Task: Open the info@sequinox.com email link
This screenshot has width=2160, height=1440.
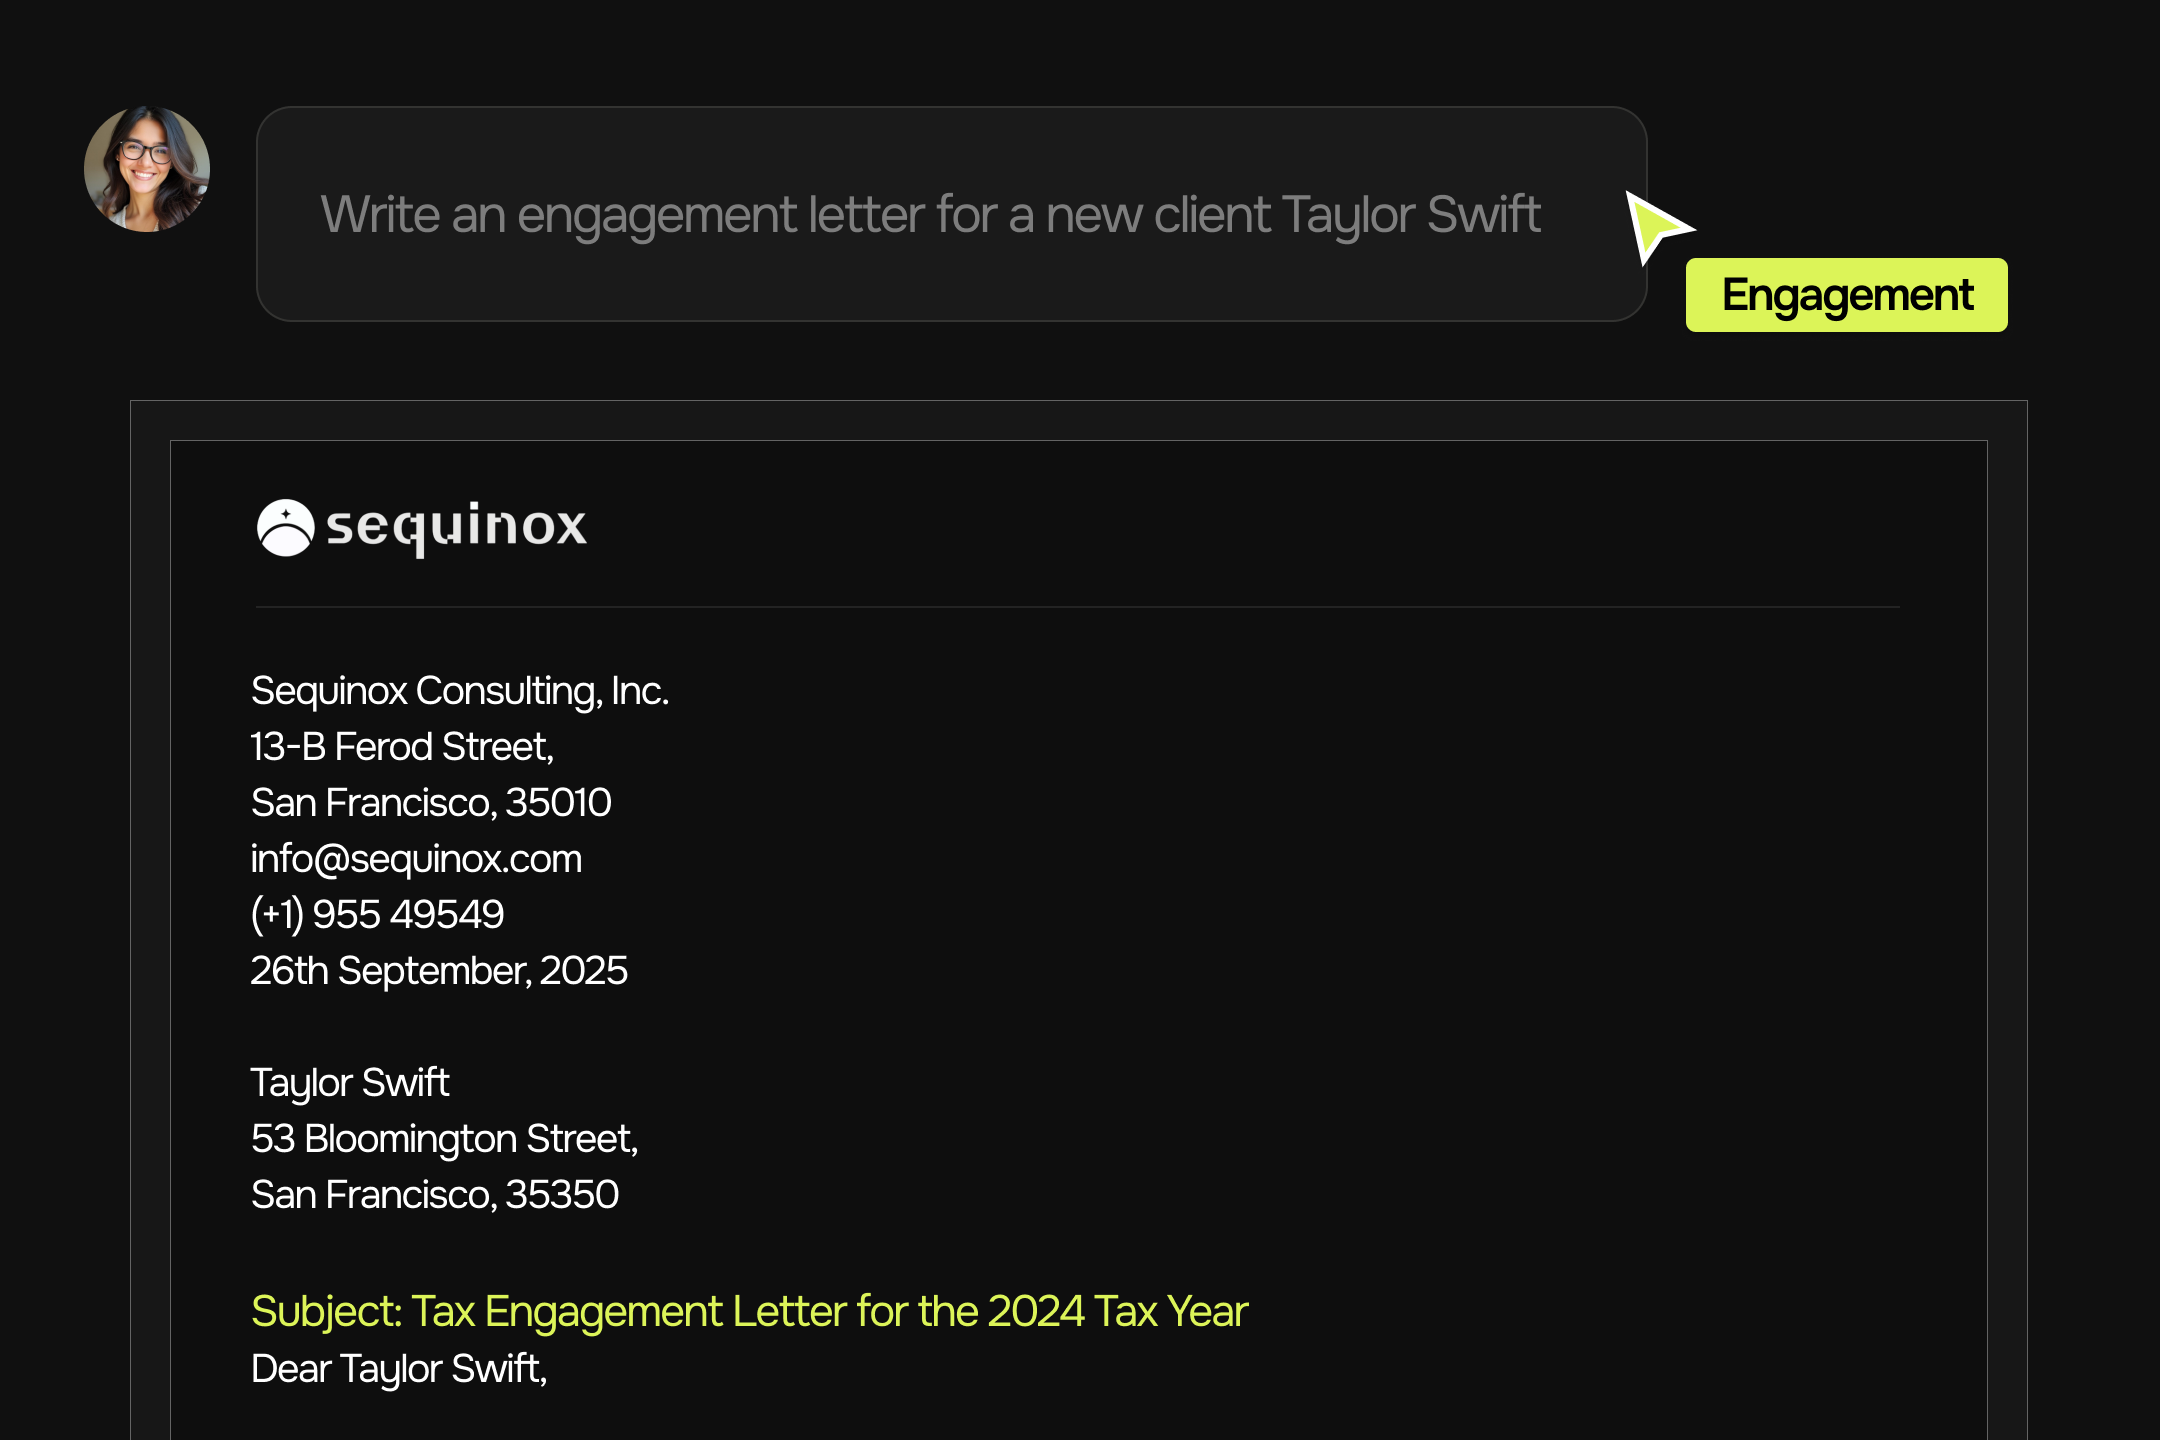Action: point(416,859)
